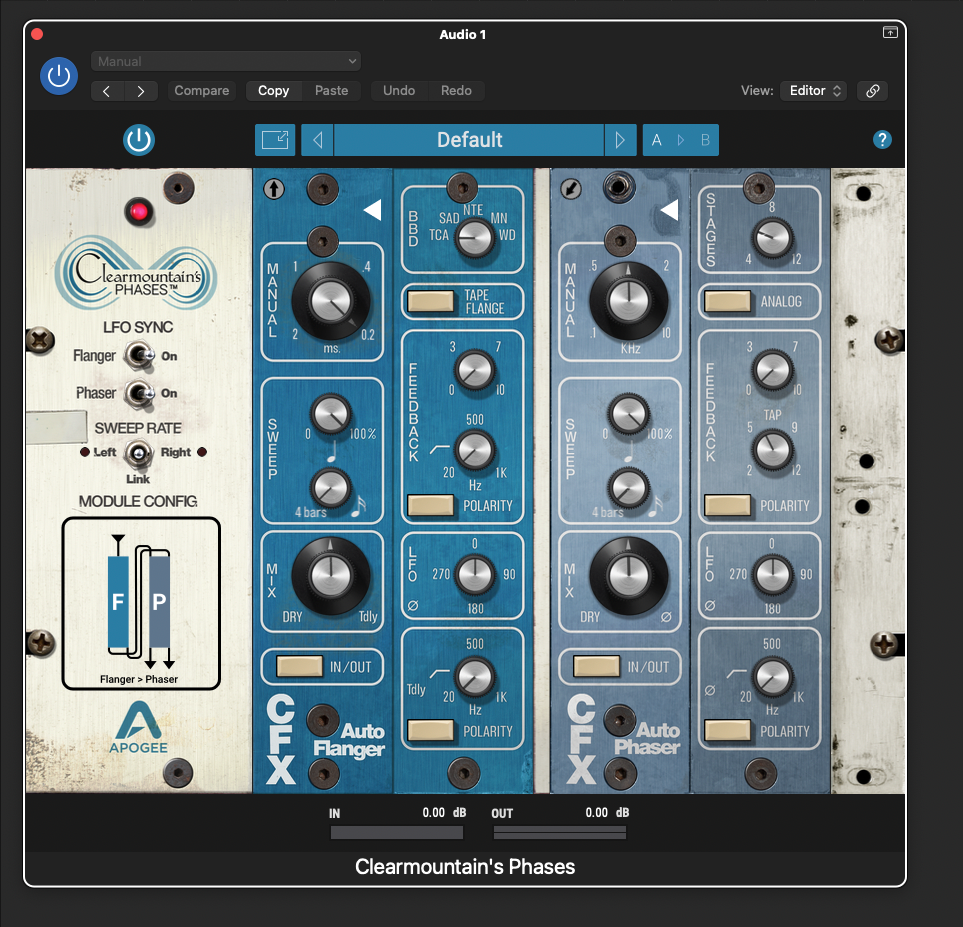Open the Editor view dropdown

pos(813,90)
